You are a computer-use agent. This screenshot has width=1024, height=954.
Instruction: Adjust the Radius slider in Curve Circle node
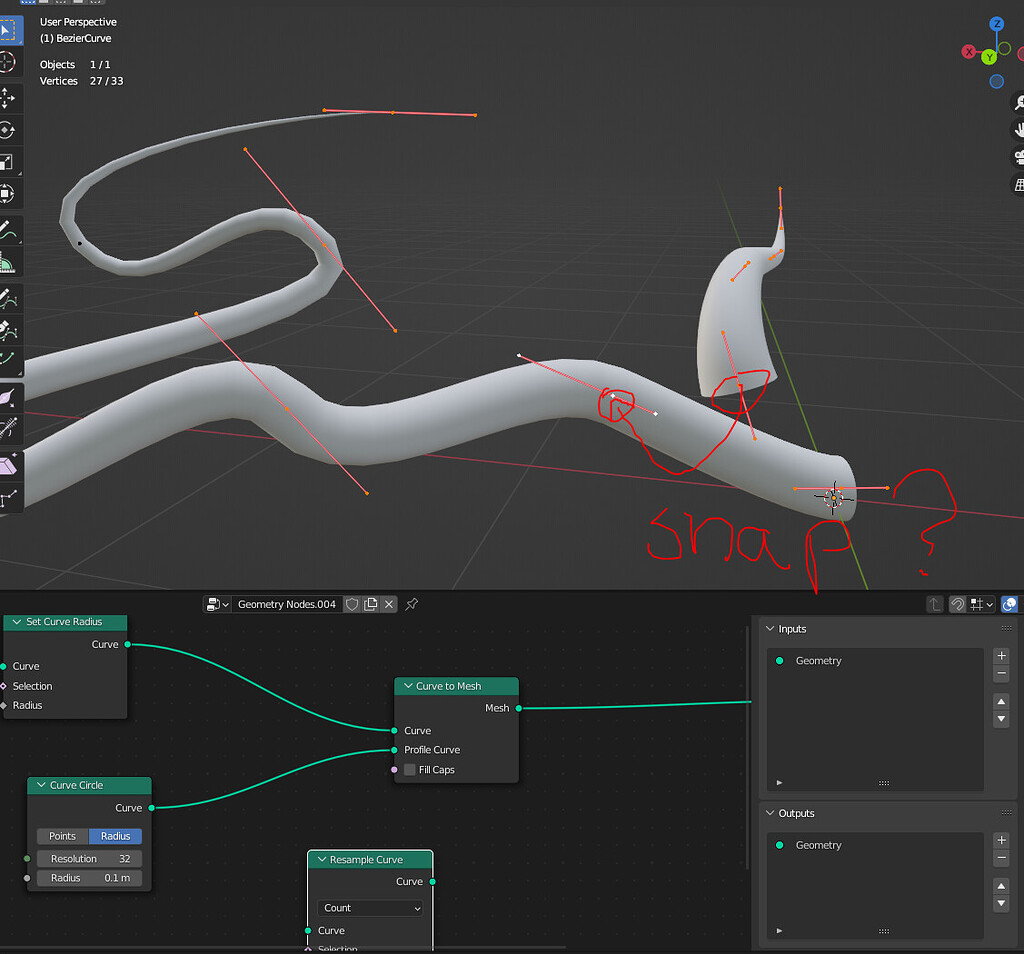click(x=88, y=877)
